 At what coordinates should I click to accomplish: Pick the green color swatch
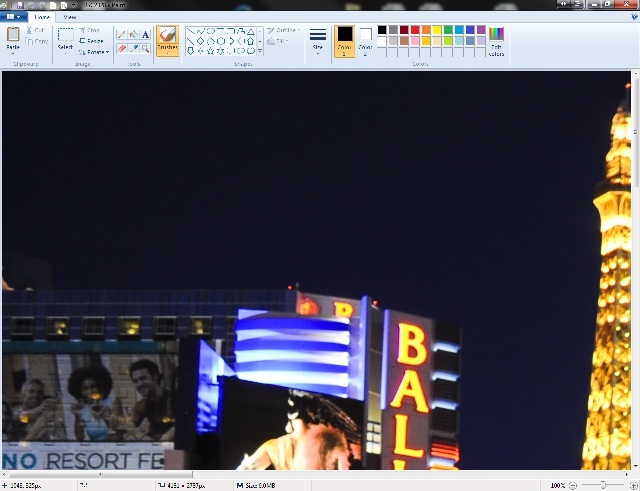tap(448, 30)
